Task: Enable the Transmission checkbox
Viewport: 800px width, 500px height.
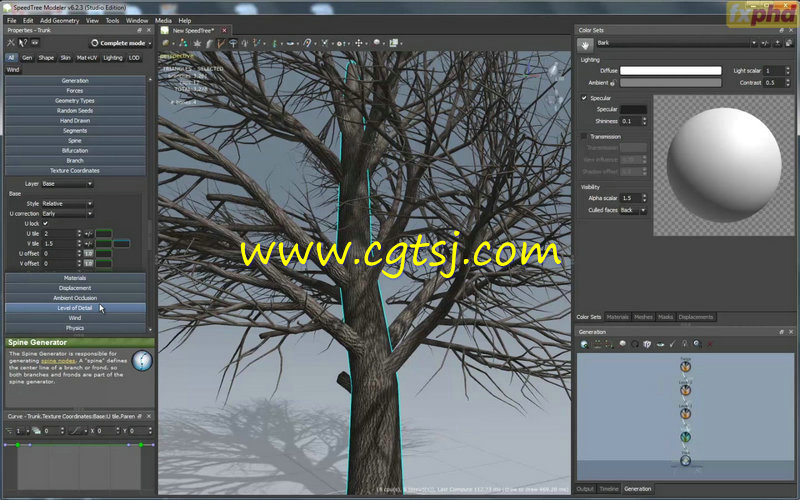Action: coord(584,137)
